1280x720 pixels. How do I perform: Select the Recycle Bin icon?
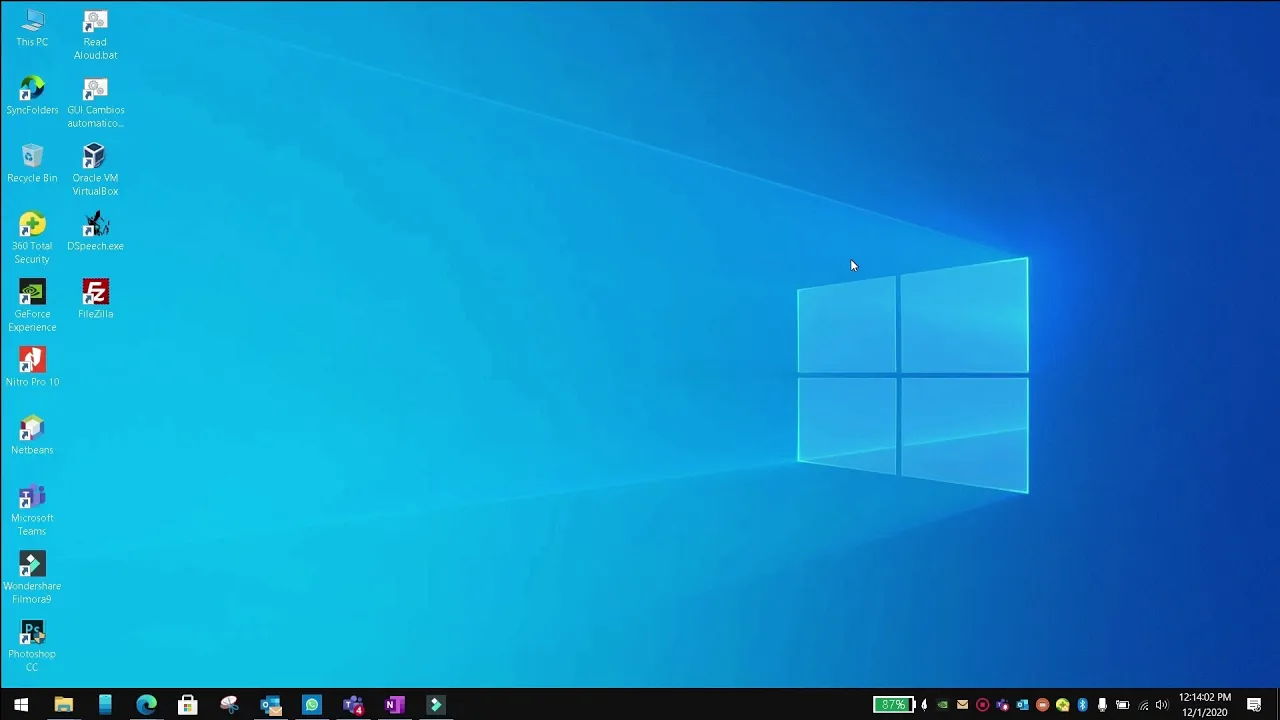32,164
